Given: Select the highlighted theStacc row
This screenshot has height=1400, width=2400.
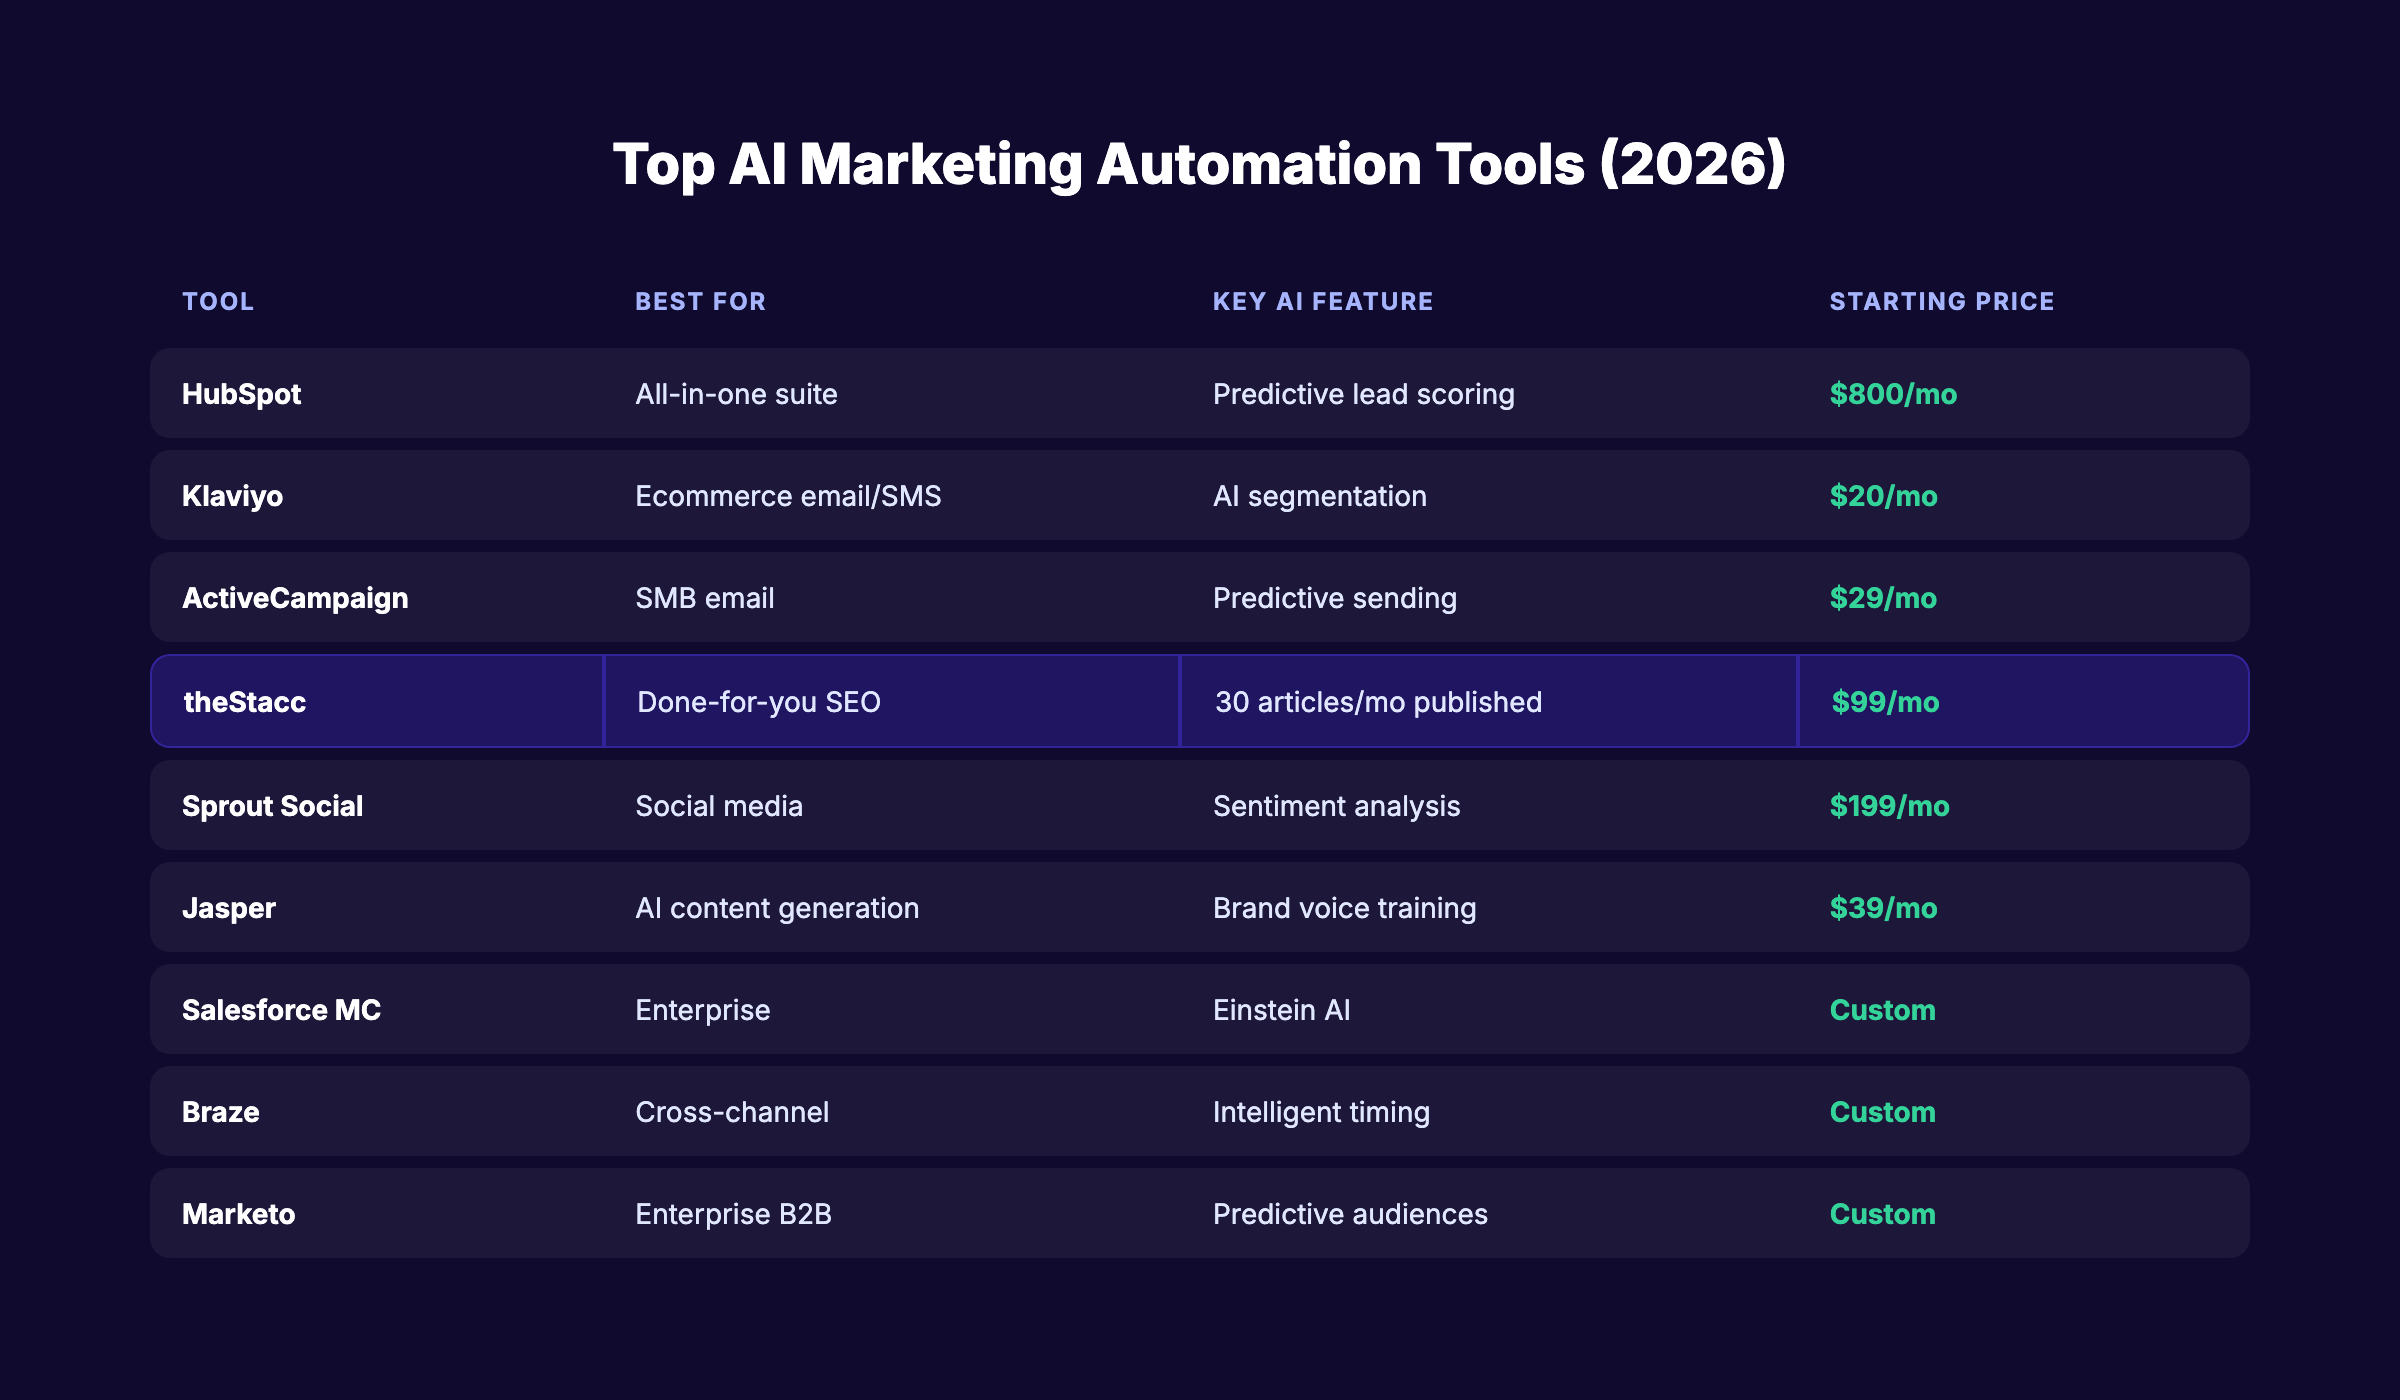Looking at the screenshot, I should pos(1200,701).
